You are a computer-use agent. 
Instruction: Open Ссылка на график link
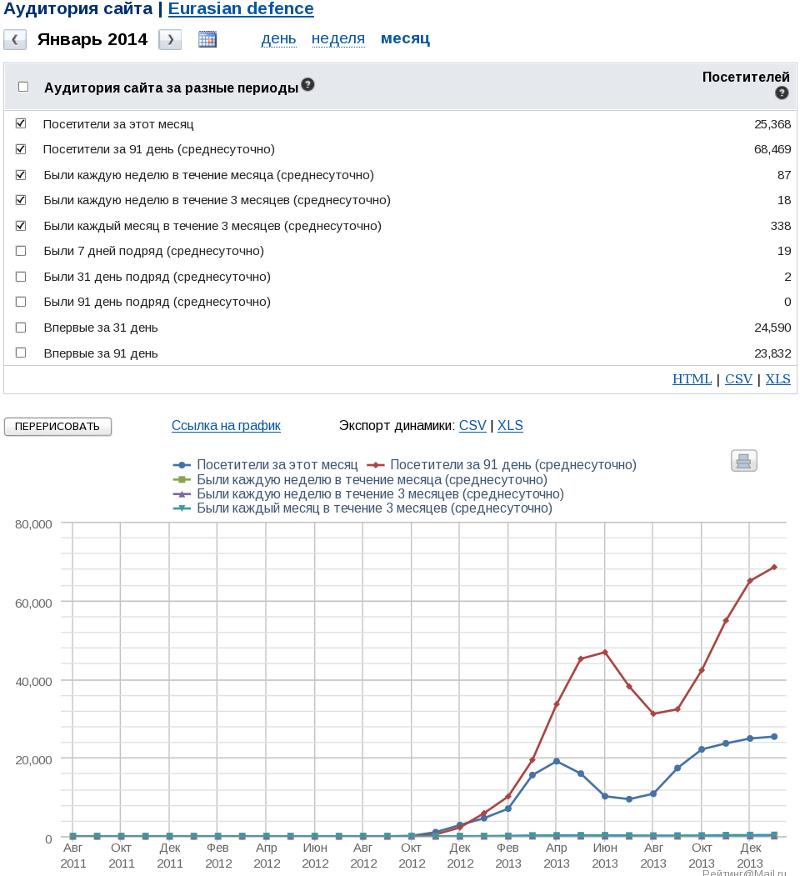pyautogui.click(x=226, y=426)
